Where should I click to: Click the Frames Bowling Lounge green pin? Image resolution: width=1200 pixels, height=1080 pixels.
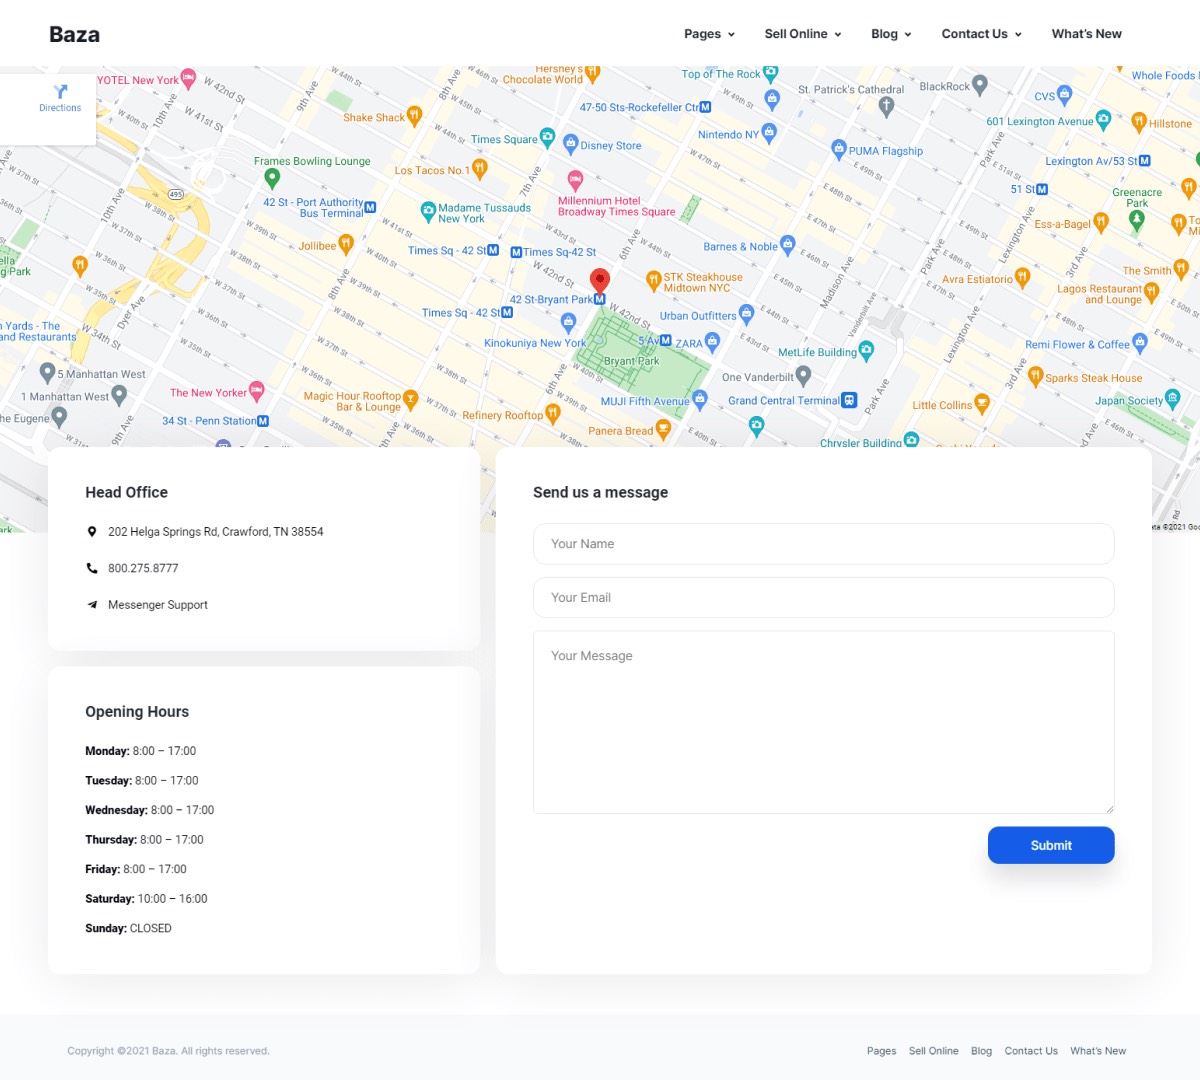[x=272, y=178]
